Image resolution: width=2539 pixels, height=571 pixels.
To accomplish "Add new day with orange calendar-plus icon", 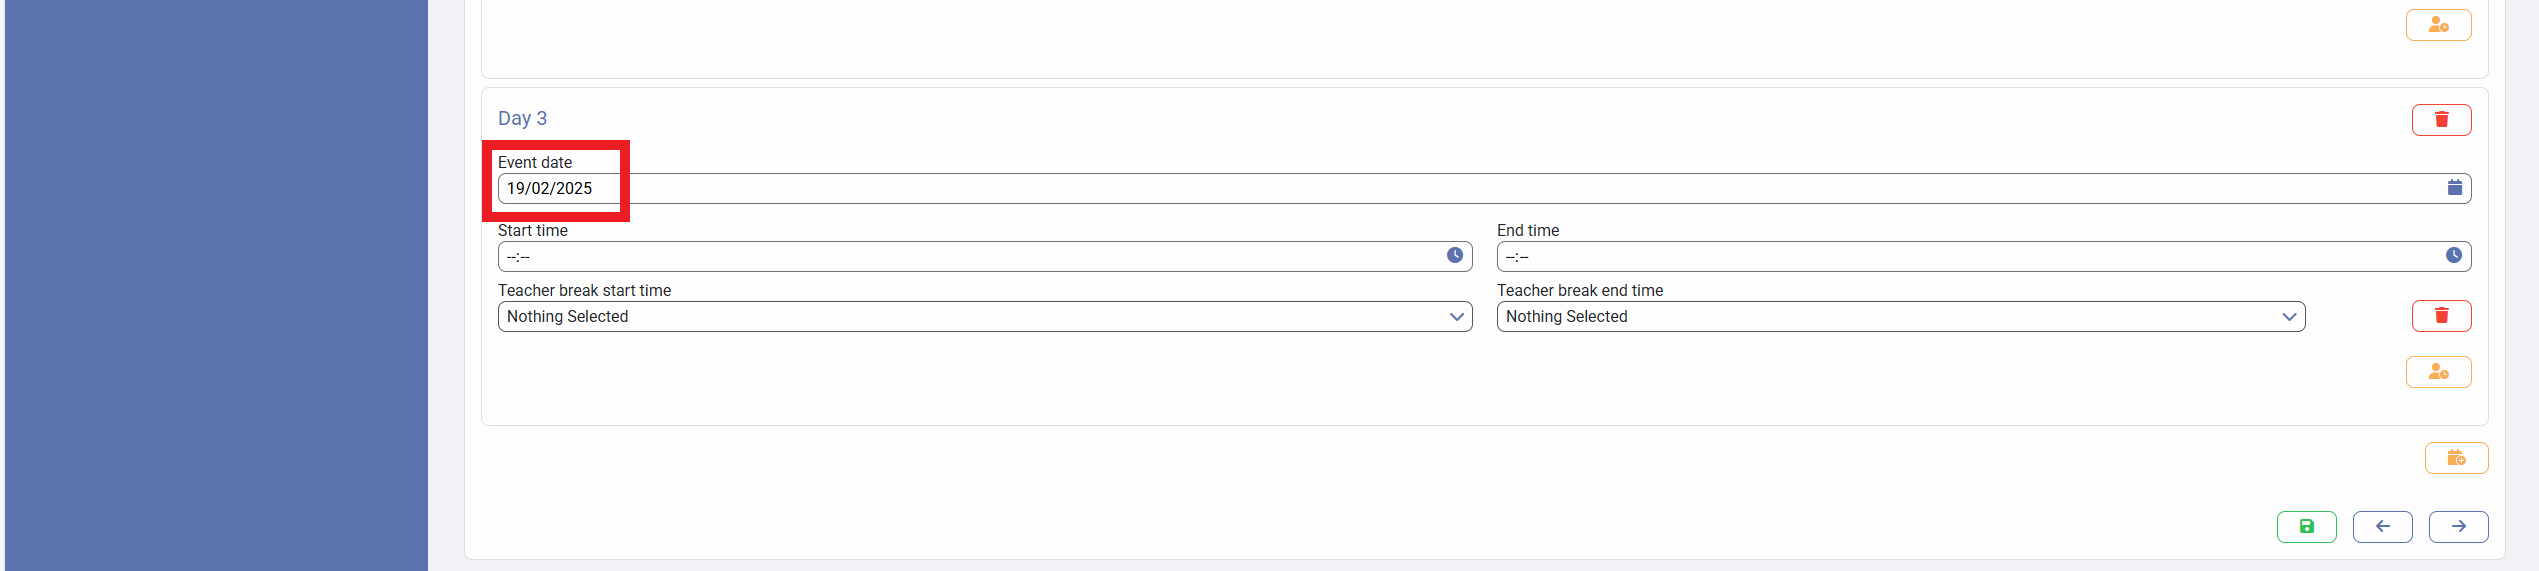I will 2456,458.
